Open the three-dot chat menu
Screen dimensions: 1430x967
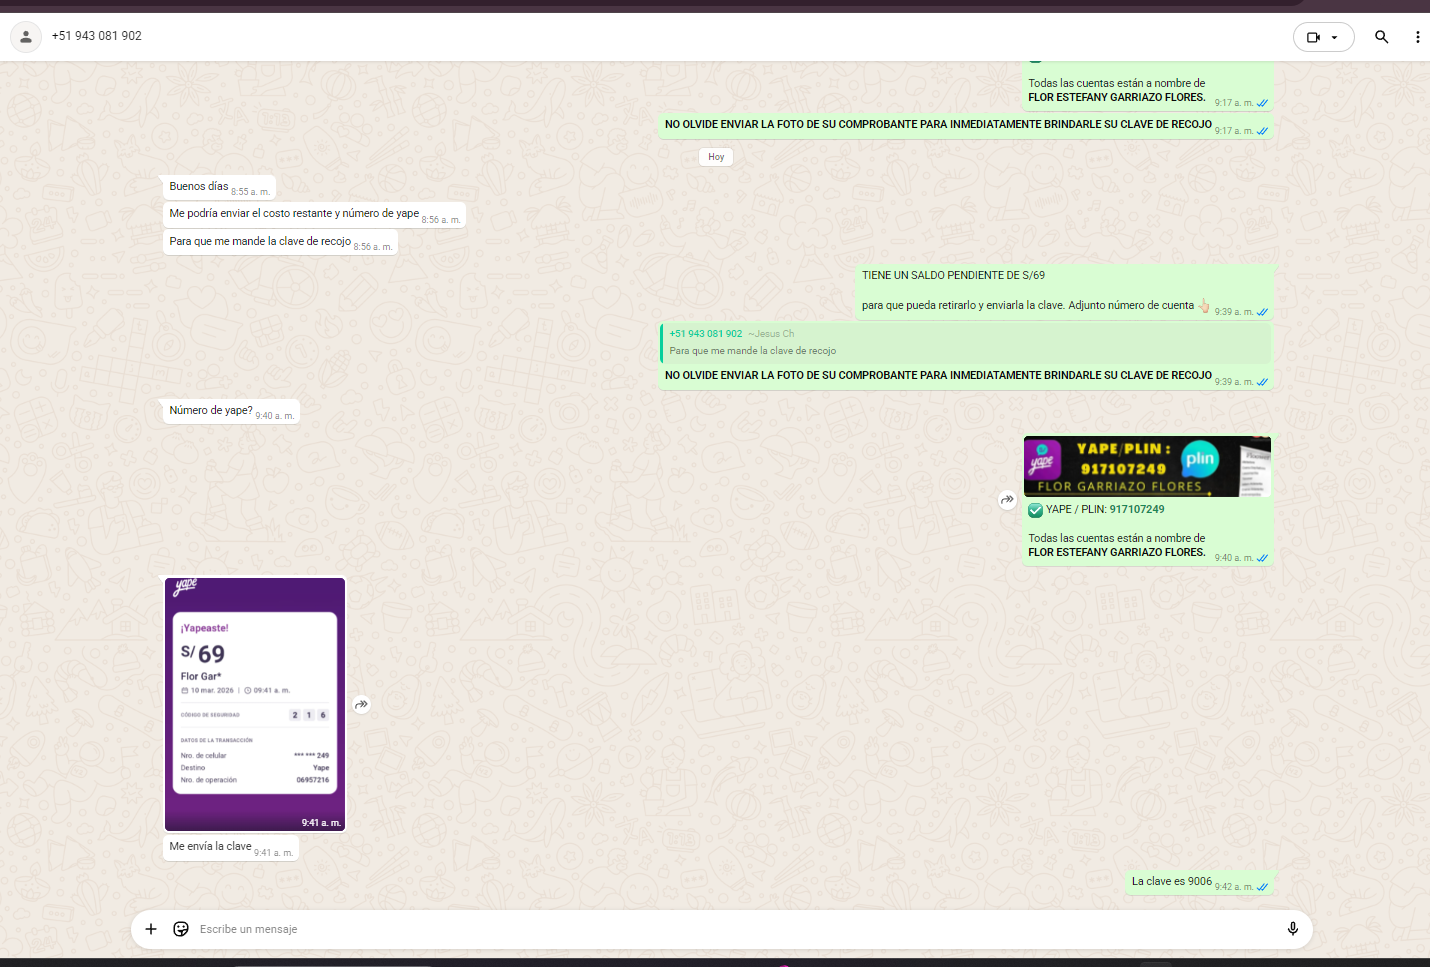tap(1417, 37)
